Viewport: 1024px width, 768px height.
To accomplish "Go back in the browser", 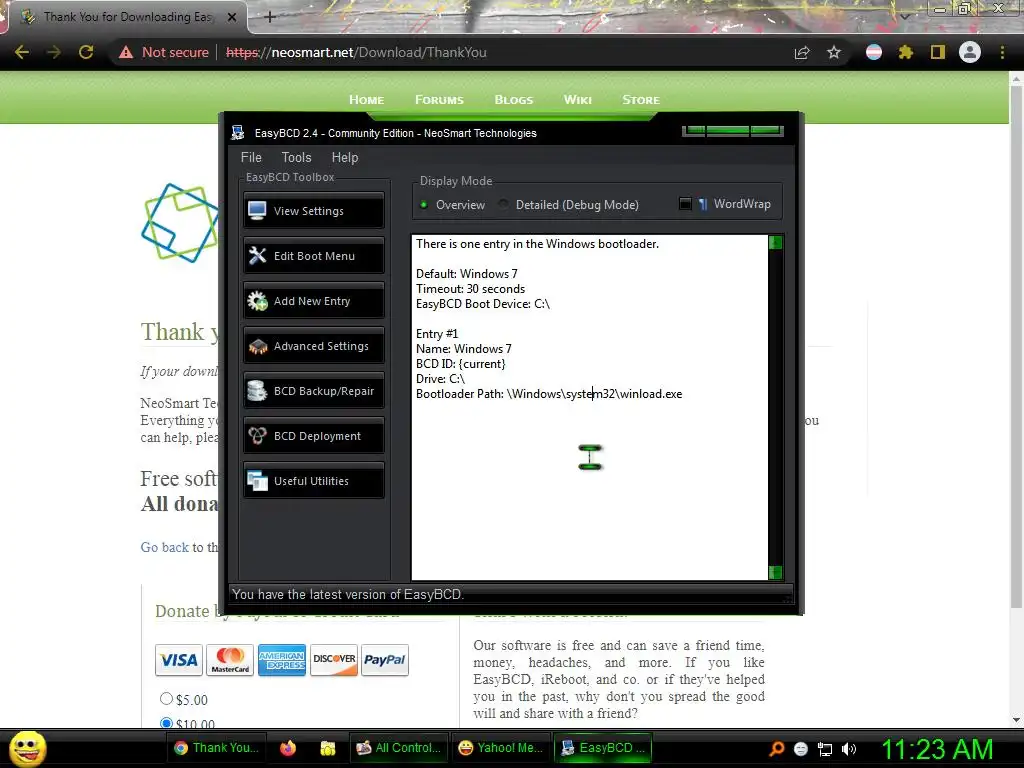I will tap(22, 52).
